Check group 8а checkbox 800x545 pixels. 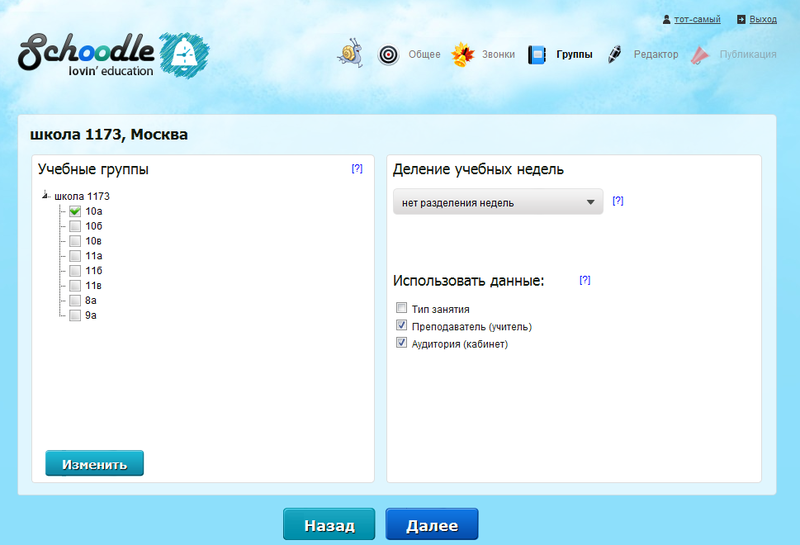coord(75,300)
